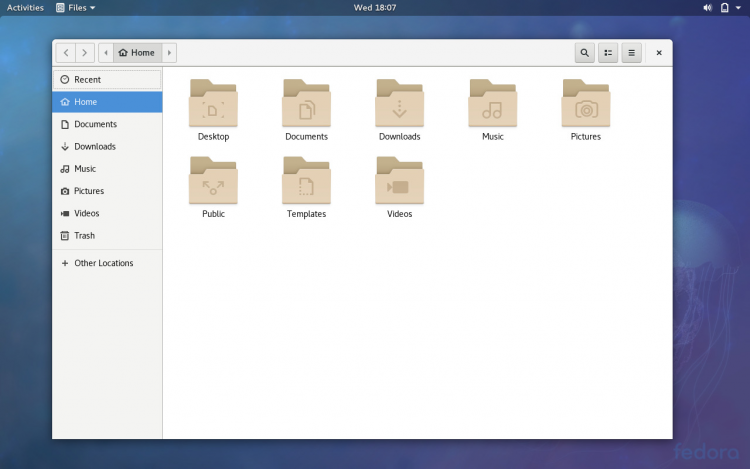
Task: Open the Pictures folder icon
Action: click(x=585, y=104)
